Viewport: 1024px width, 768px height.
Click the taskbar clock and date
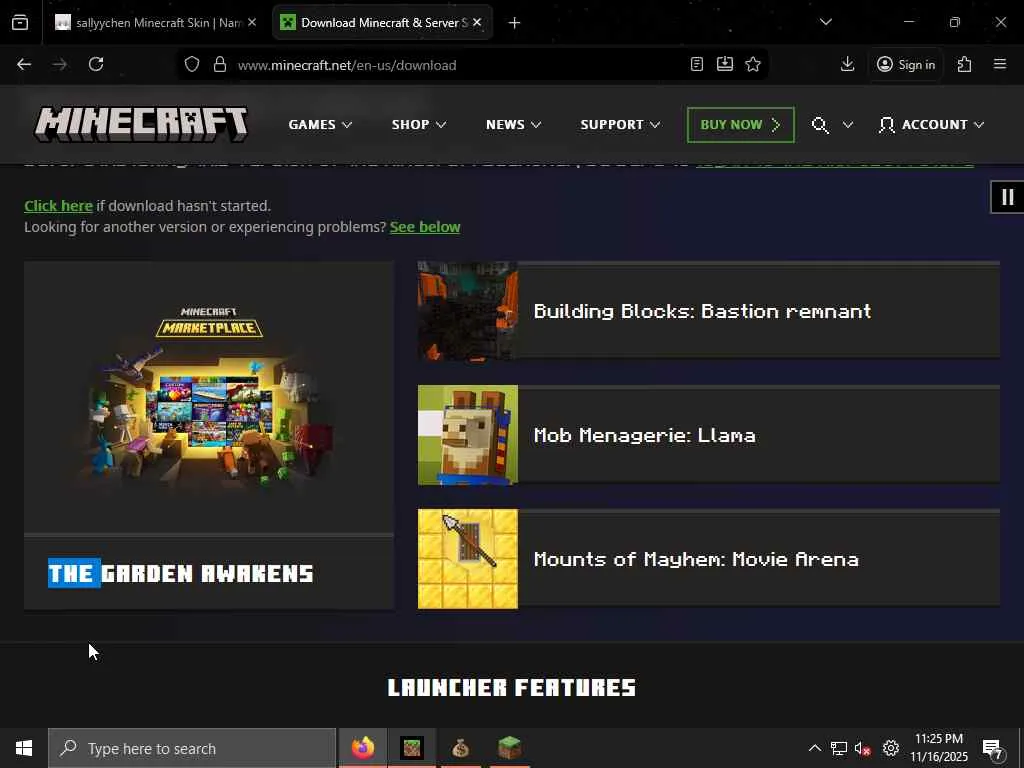pyautogui.click(x=938, y=748)
